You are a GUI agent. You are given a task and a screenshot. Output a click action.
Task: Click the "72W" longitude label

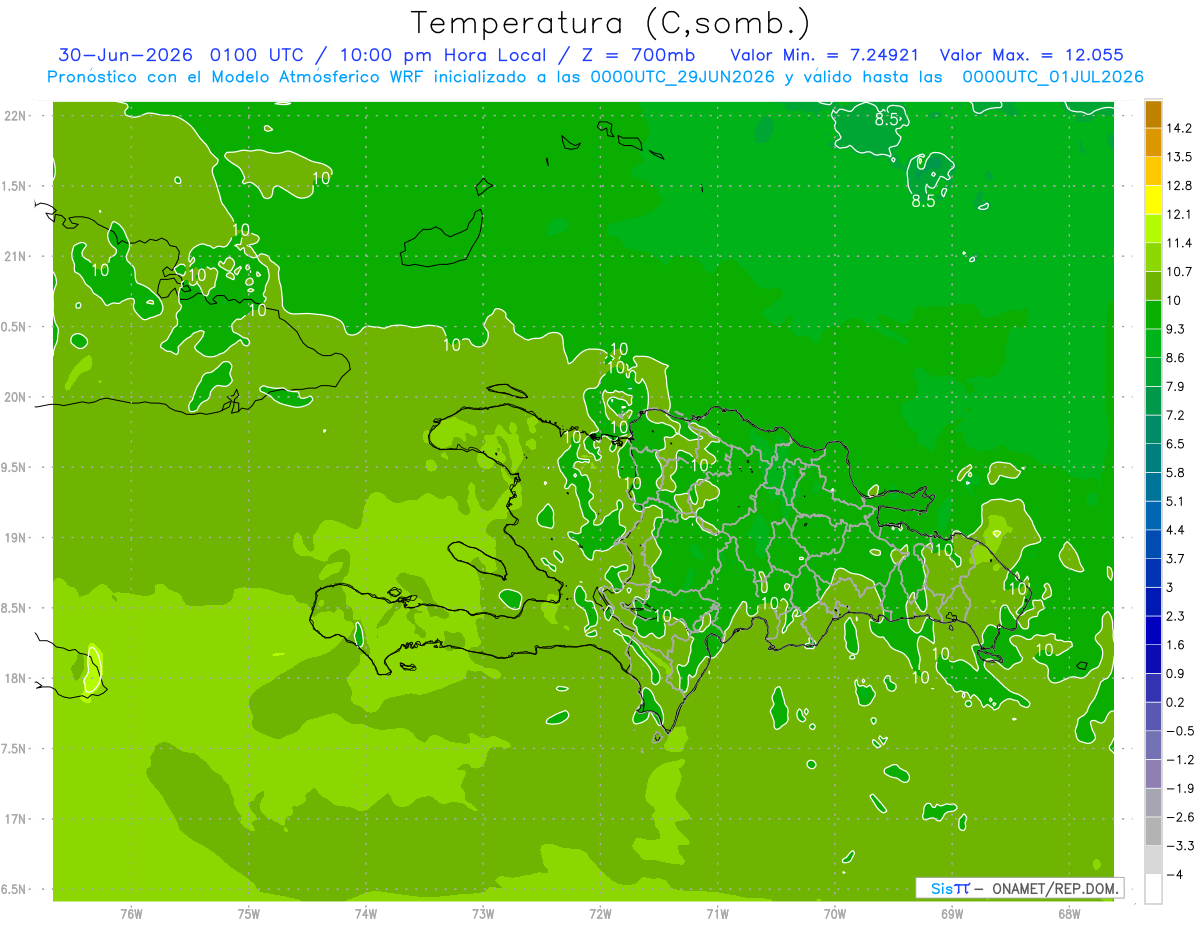(600, 914)
